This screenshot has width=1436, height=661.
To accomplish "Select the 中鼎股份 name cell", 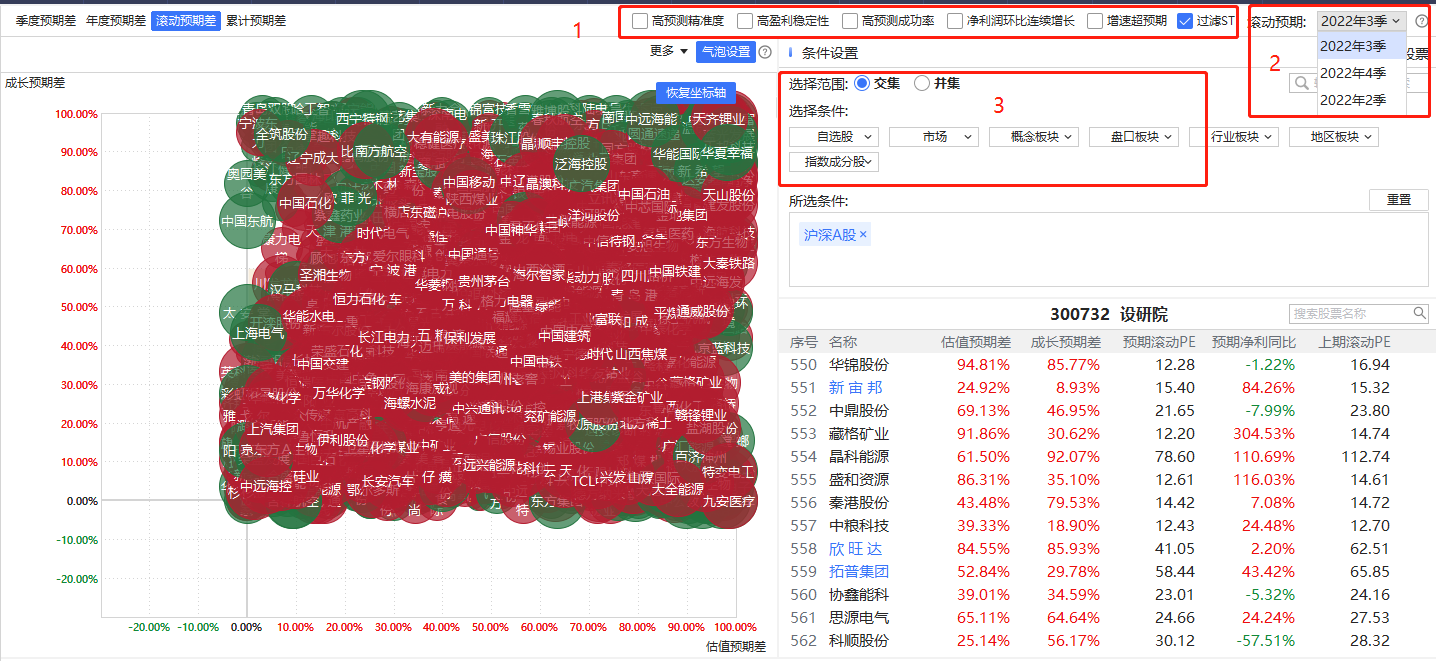I will tap(859, 411).
